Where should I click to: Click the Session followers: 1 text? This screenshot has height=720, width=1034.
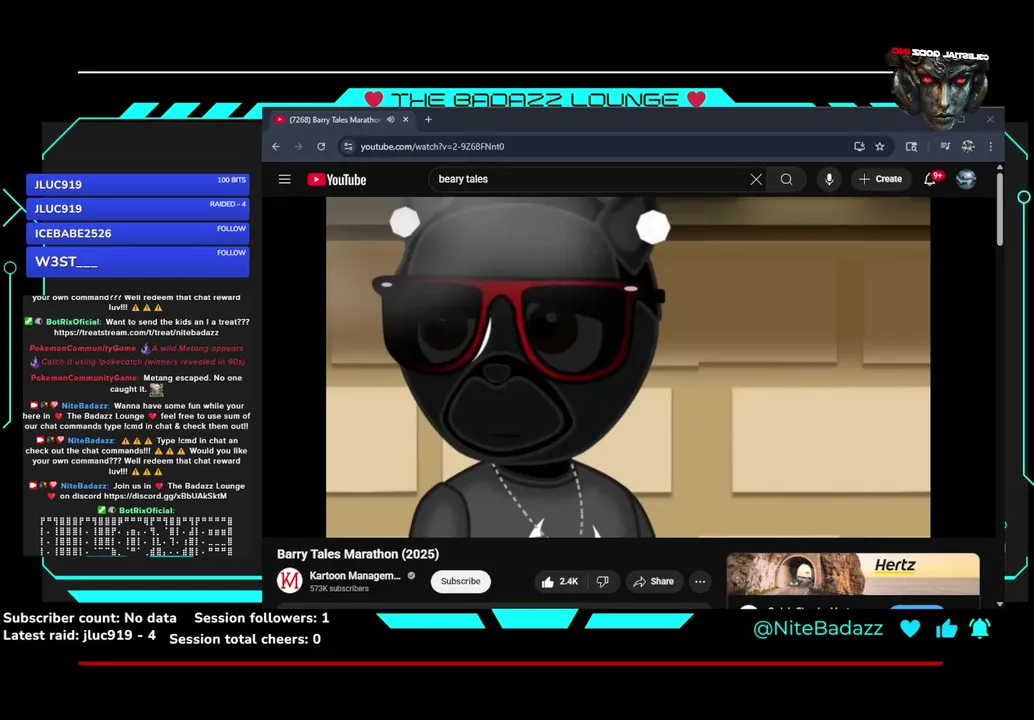(x=261, y=618)
